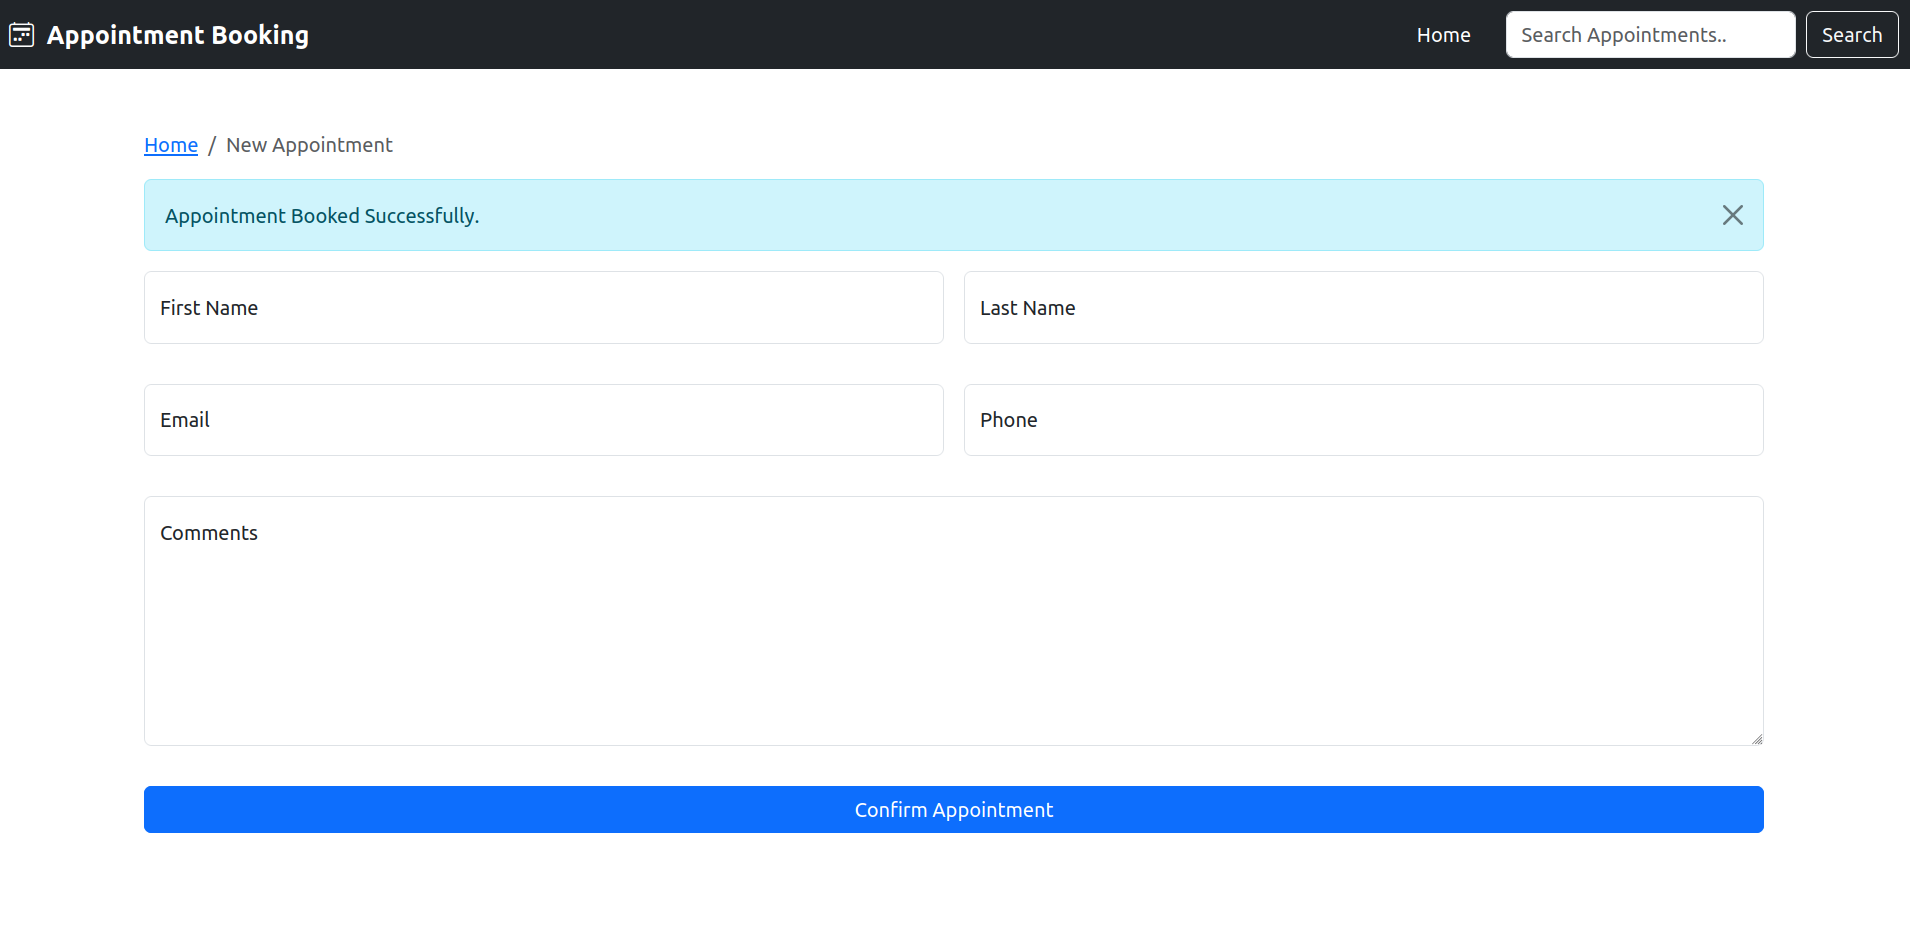Select the Last Name input field
1910x936 pixels.
click(x=1363, y=307)
